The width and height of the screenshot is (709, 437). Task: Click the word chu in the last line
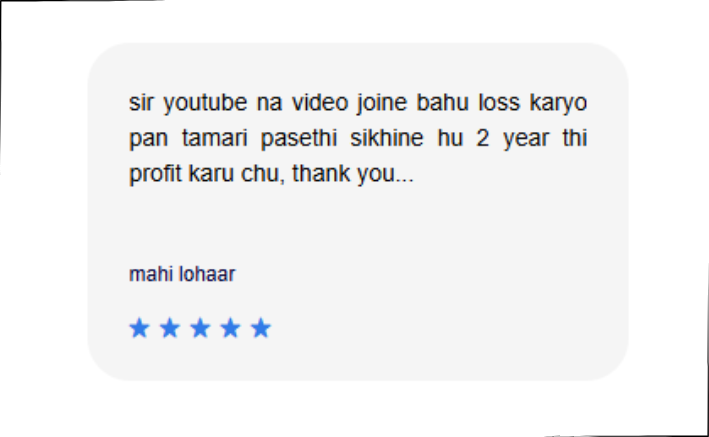[x=263, y=174]
